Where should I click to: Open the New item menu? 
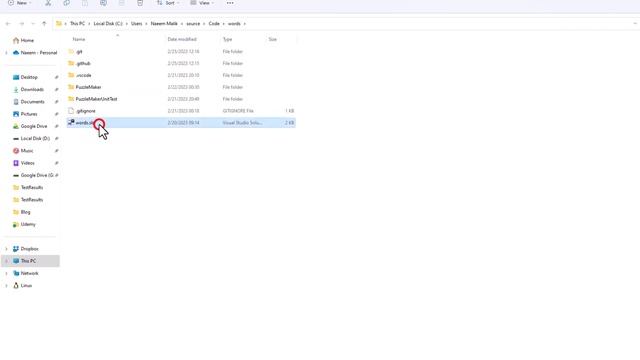(19, 3)
